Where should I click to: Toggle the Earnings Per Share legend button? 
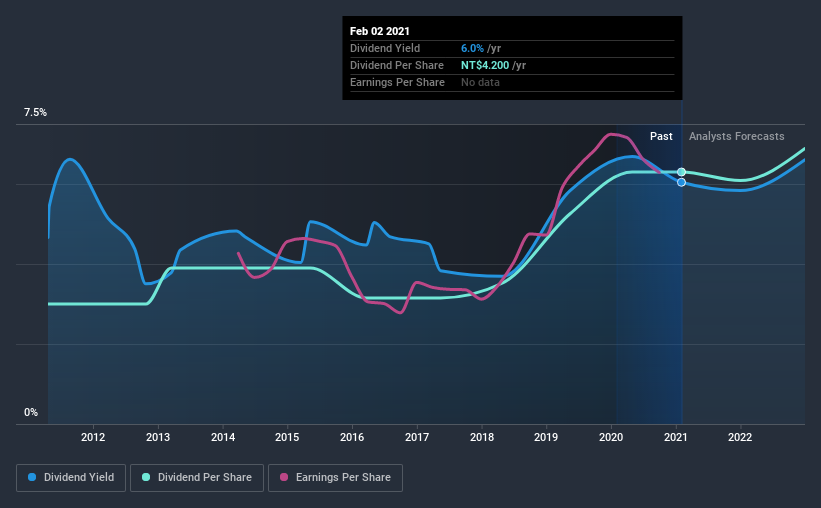click(x=336, y=478)
